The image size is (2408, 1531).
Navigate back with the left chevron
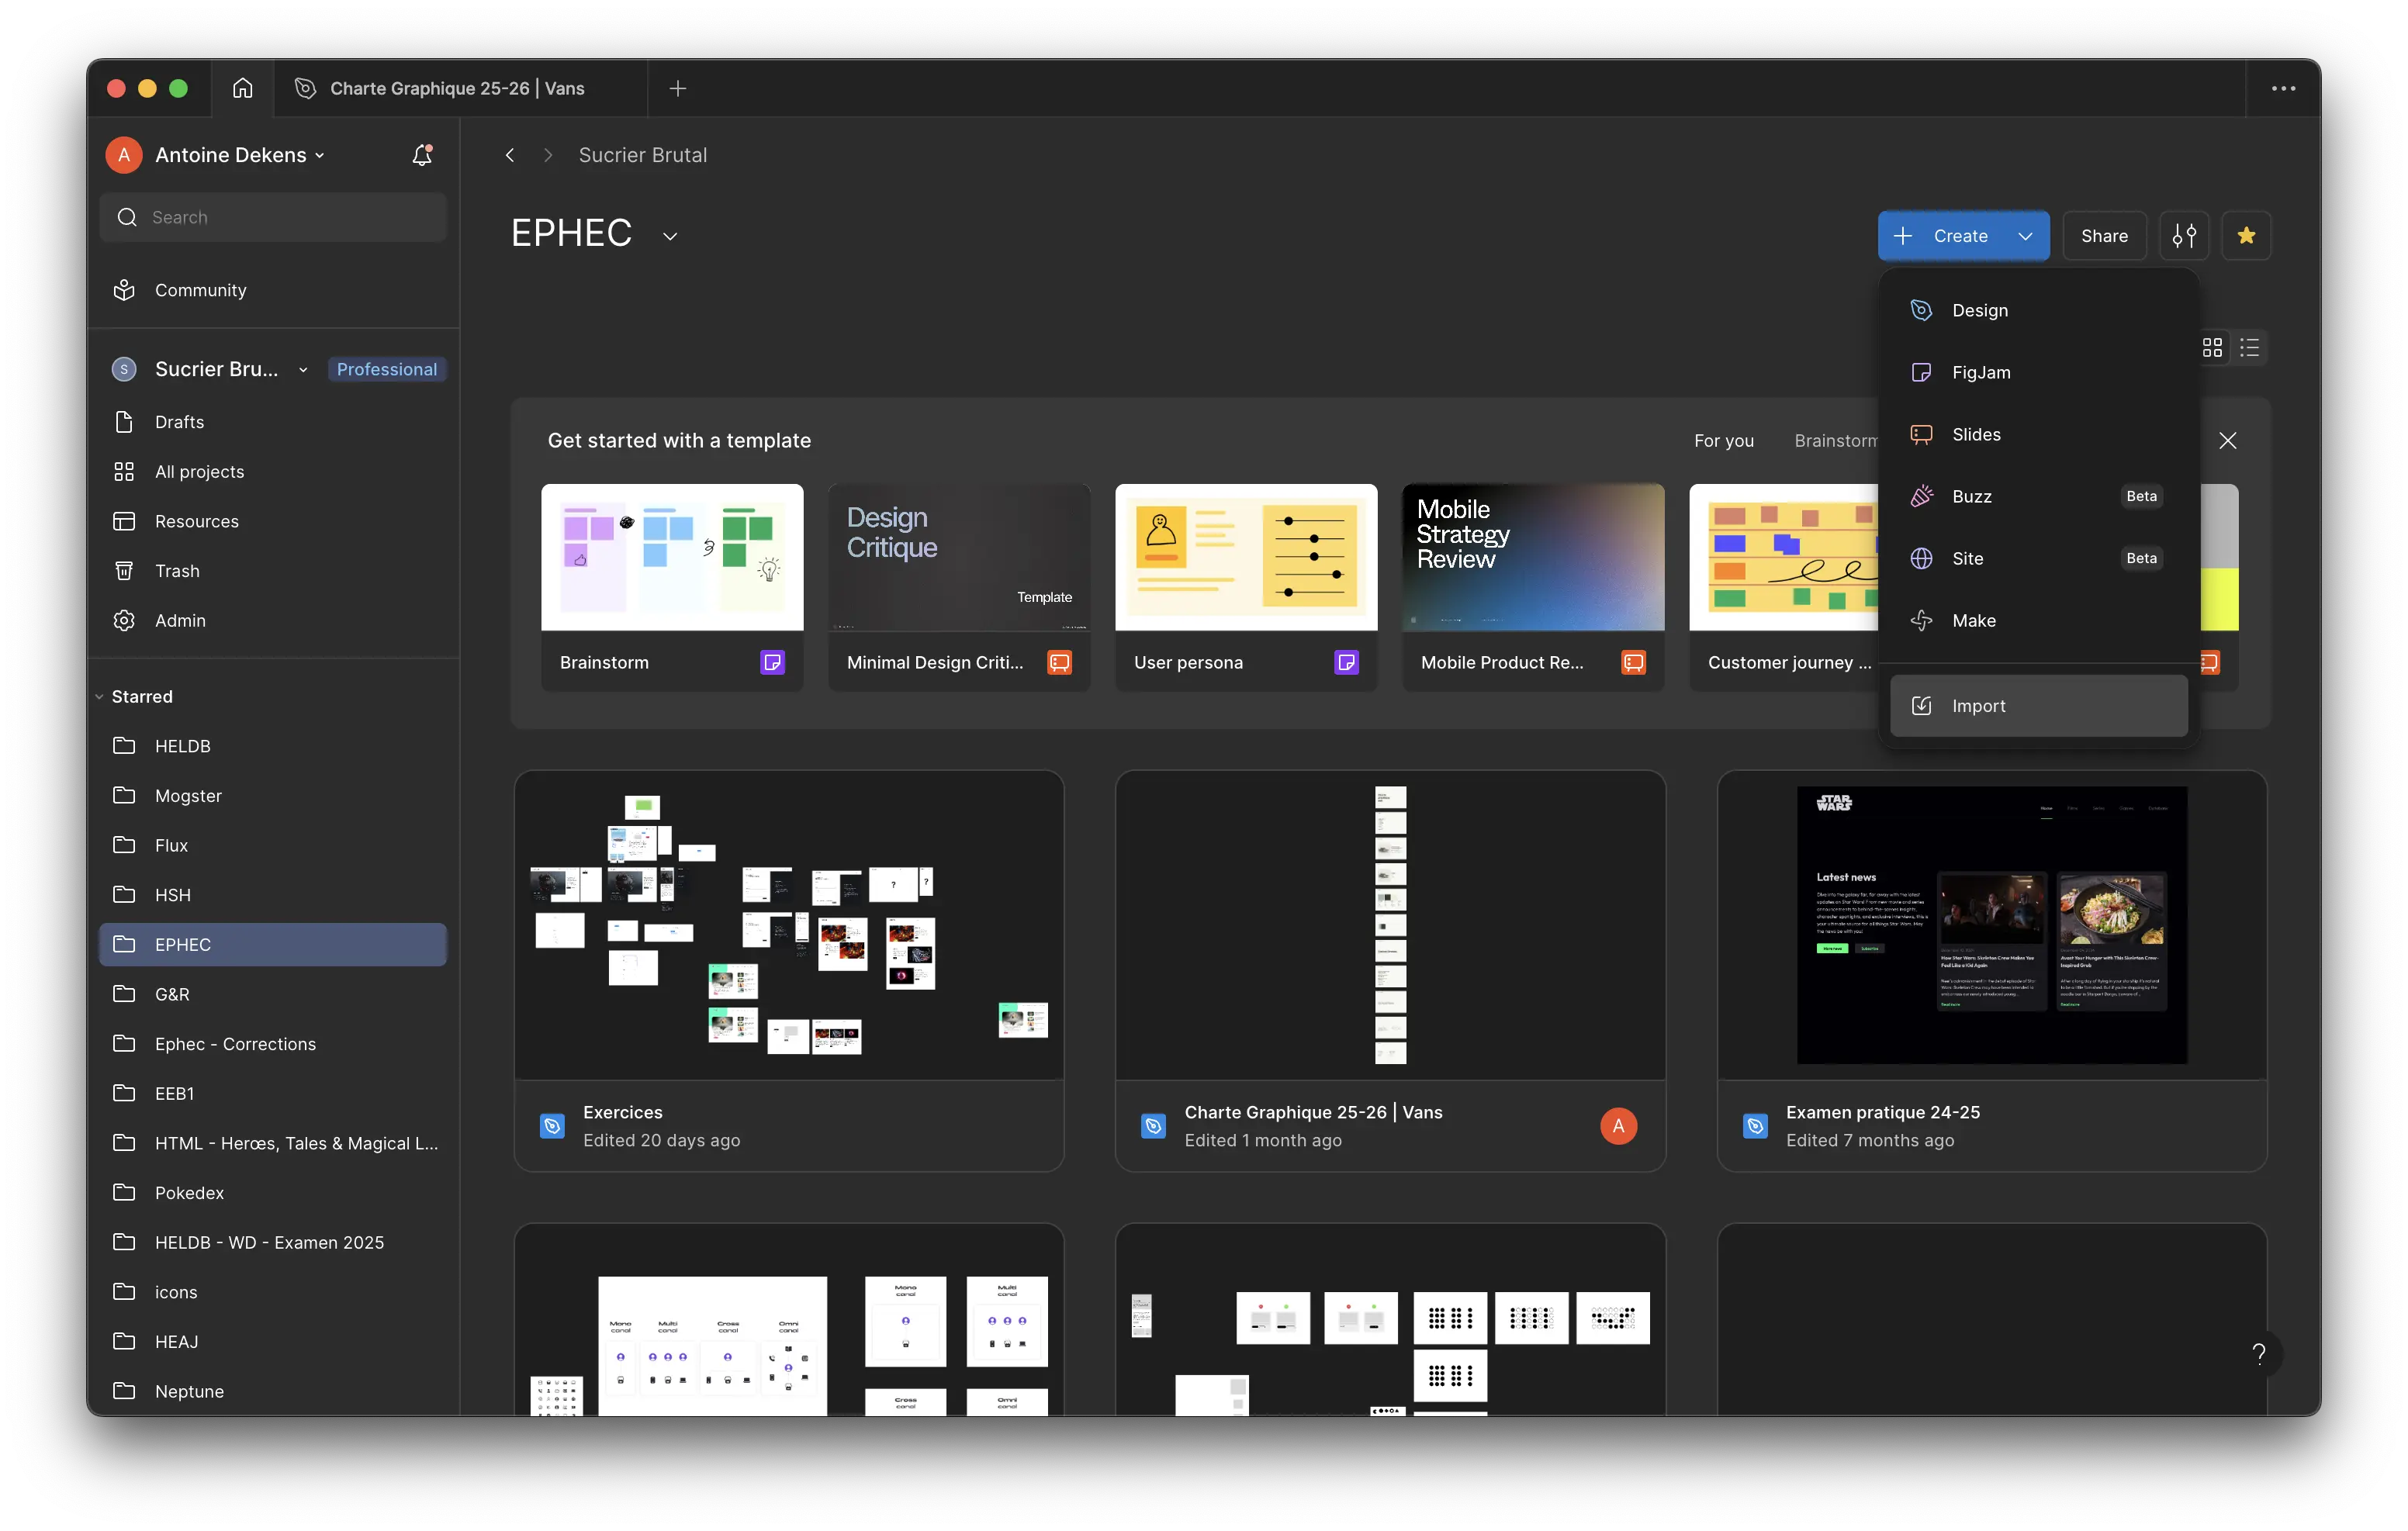[510, 155]
